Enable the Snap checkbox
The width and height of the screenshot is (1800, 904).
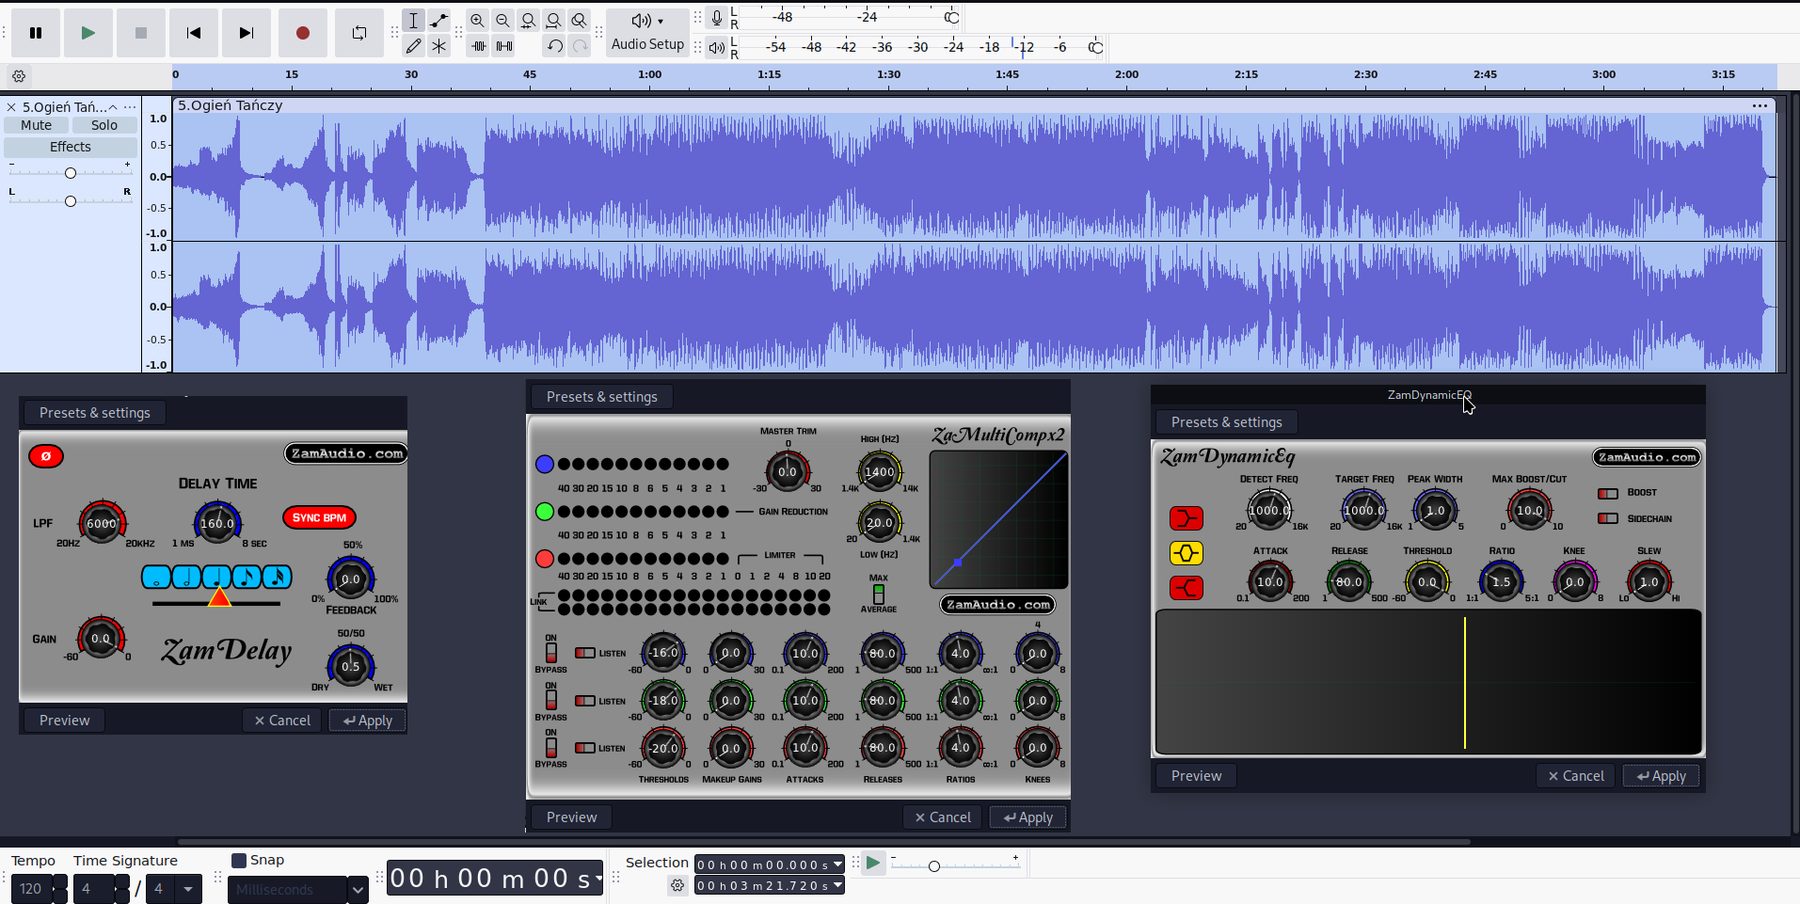coord(239,860)
